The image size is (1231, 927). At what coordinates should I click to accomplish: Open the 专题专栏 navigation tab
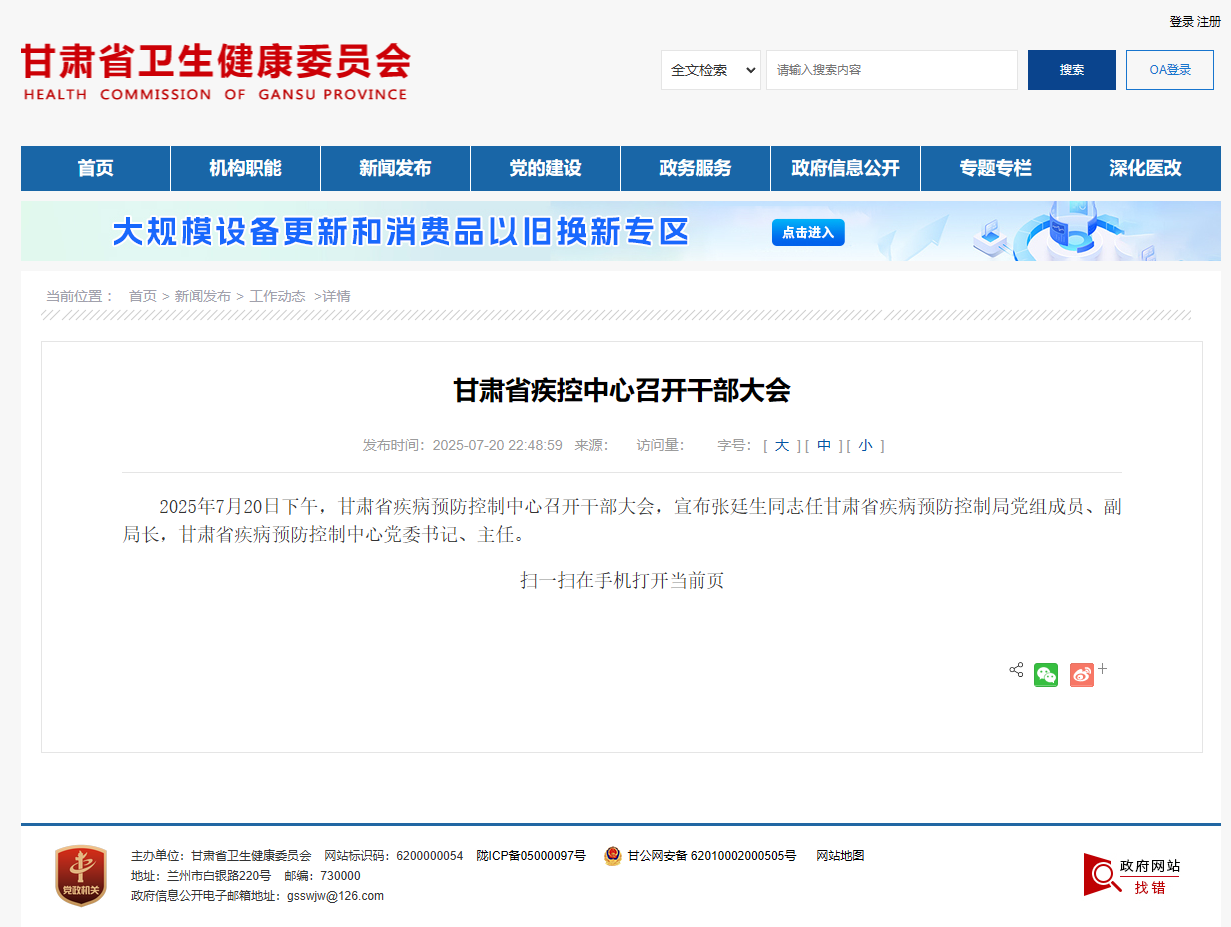pos(995,168)
